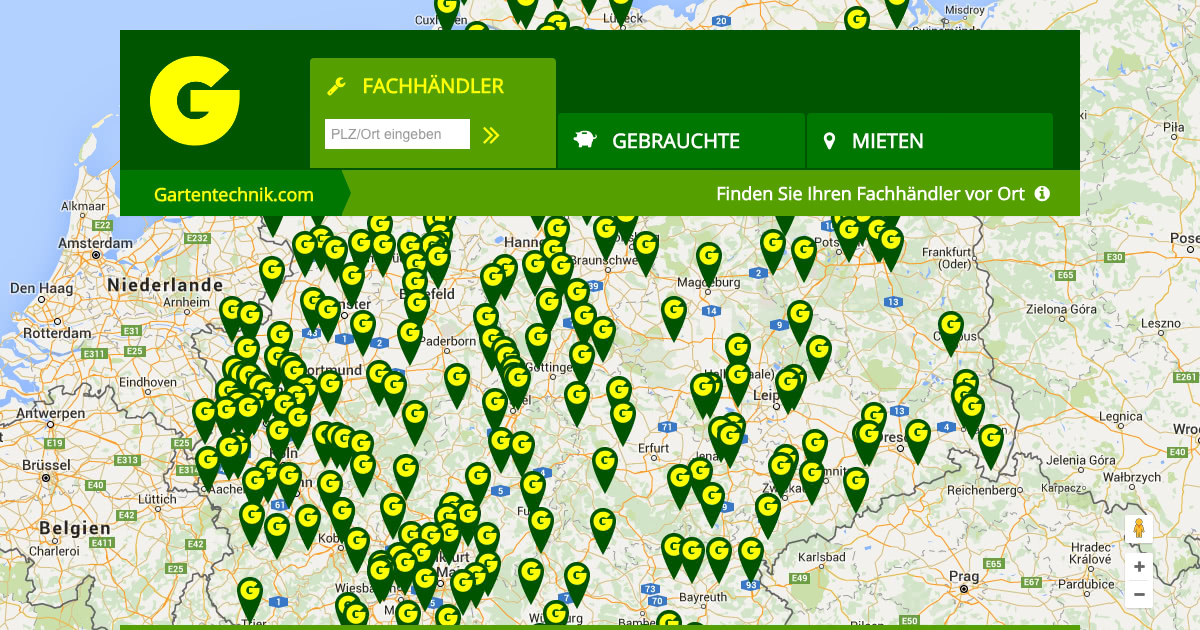Switch to the Gebrauchte tab

coord(681,141)
